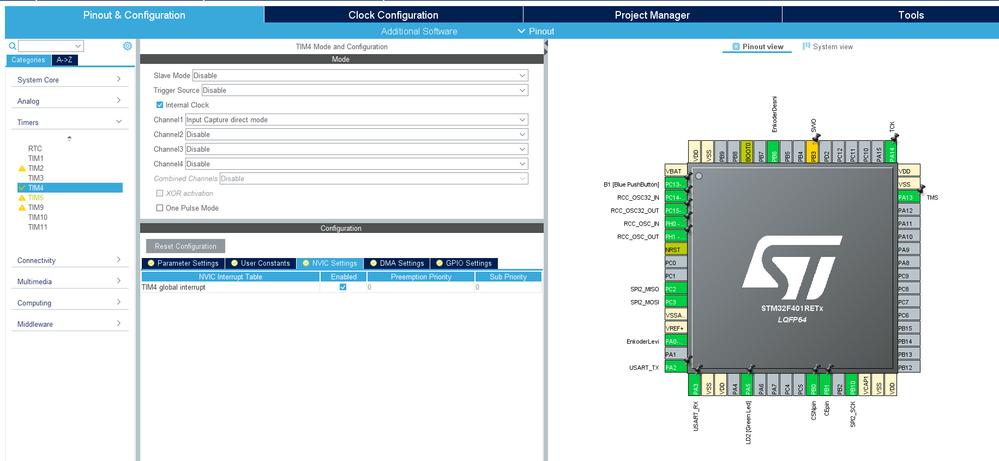The width and height of the screenshot is (999, 461).
Task: Select RTC in the Timers list
Action: coord(35,148)
